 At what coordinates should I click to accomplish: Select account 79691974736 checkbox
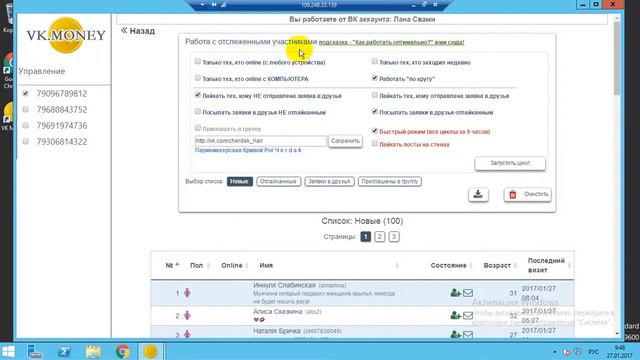coord(26,125)
